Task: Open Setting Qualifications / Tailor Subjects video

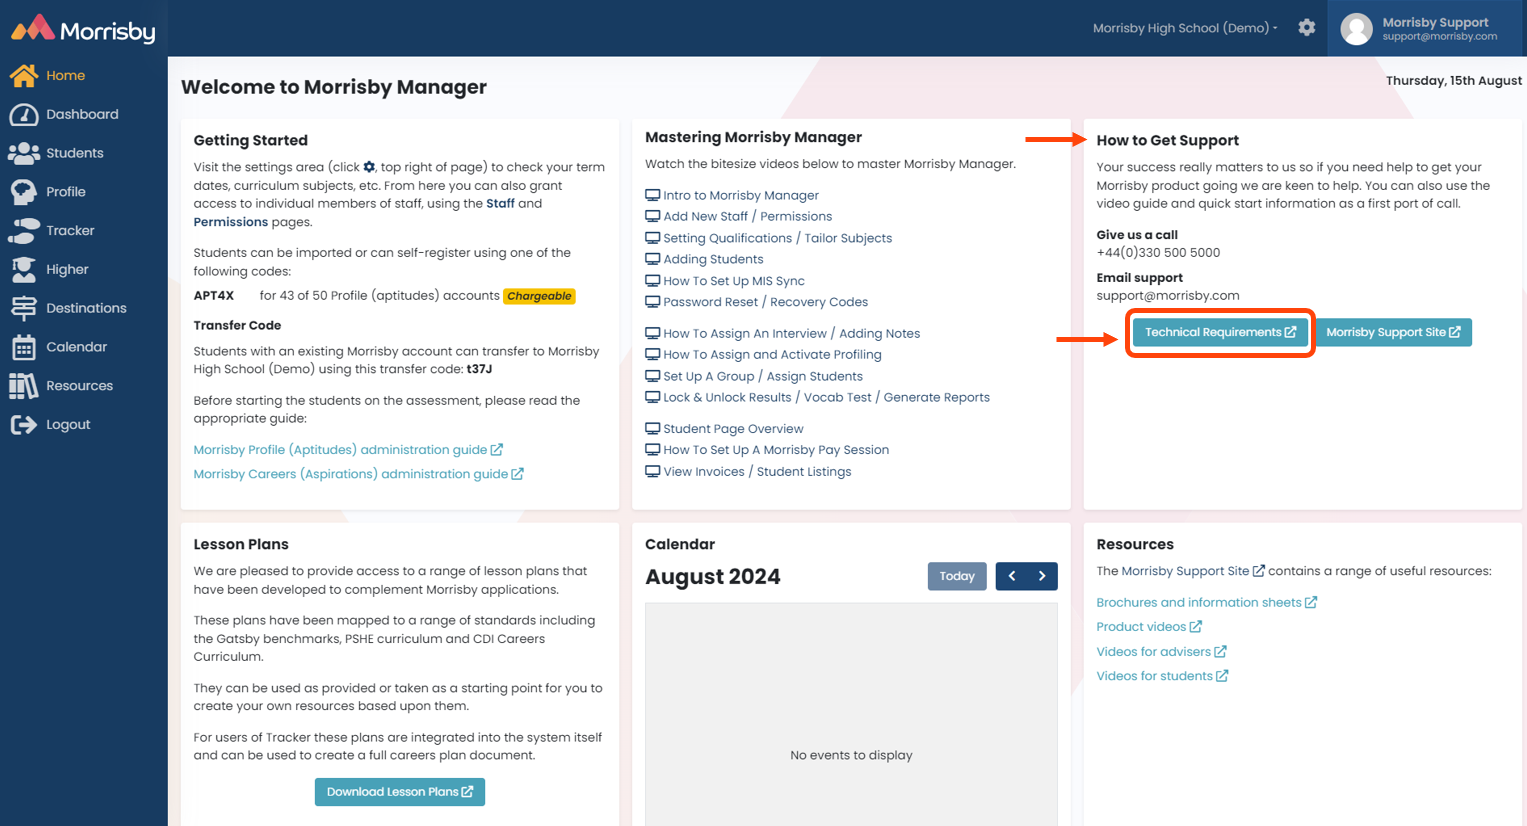Action: click(778, 238)
